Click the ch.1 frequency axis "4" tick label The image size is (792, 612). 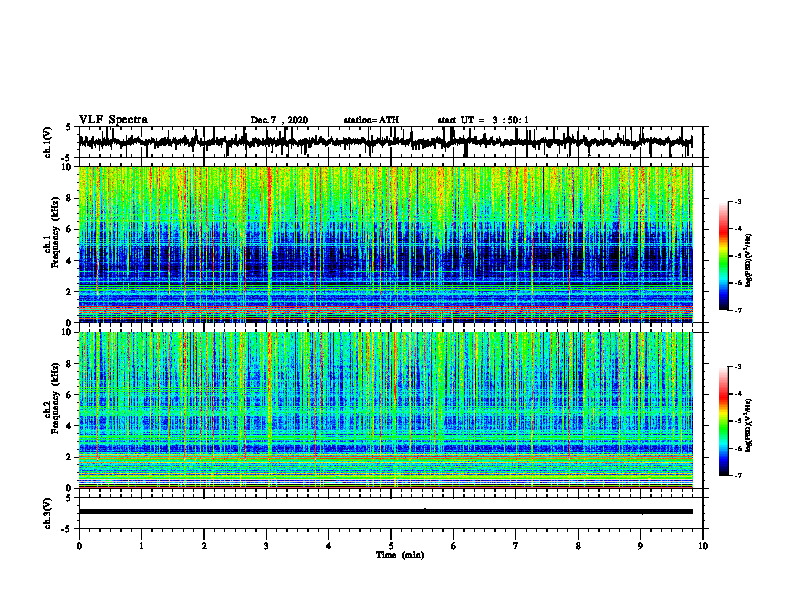(69, 261)
